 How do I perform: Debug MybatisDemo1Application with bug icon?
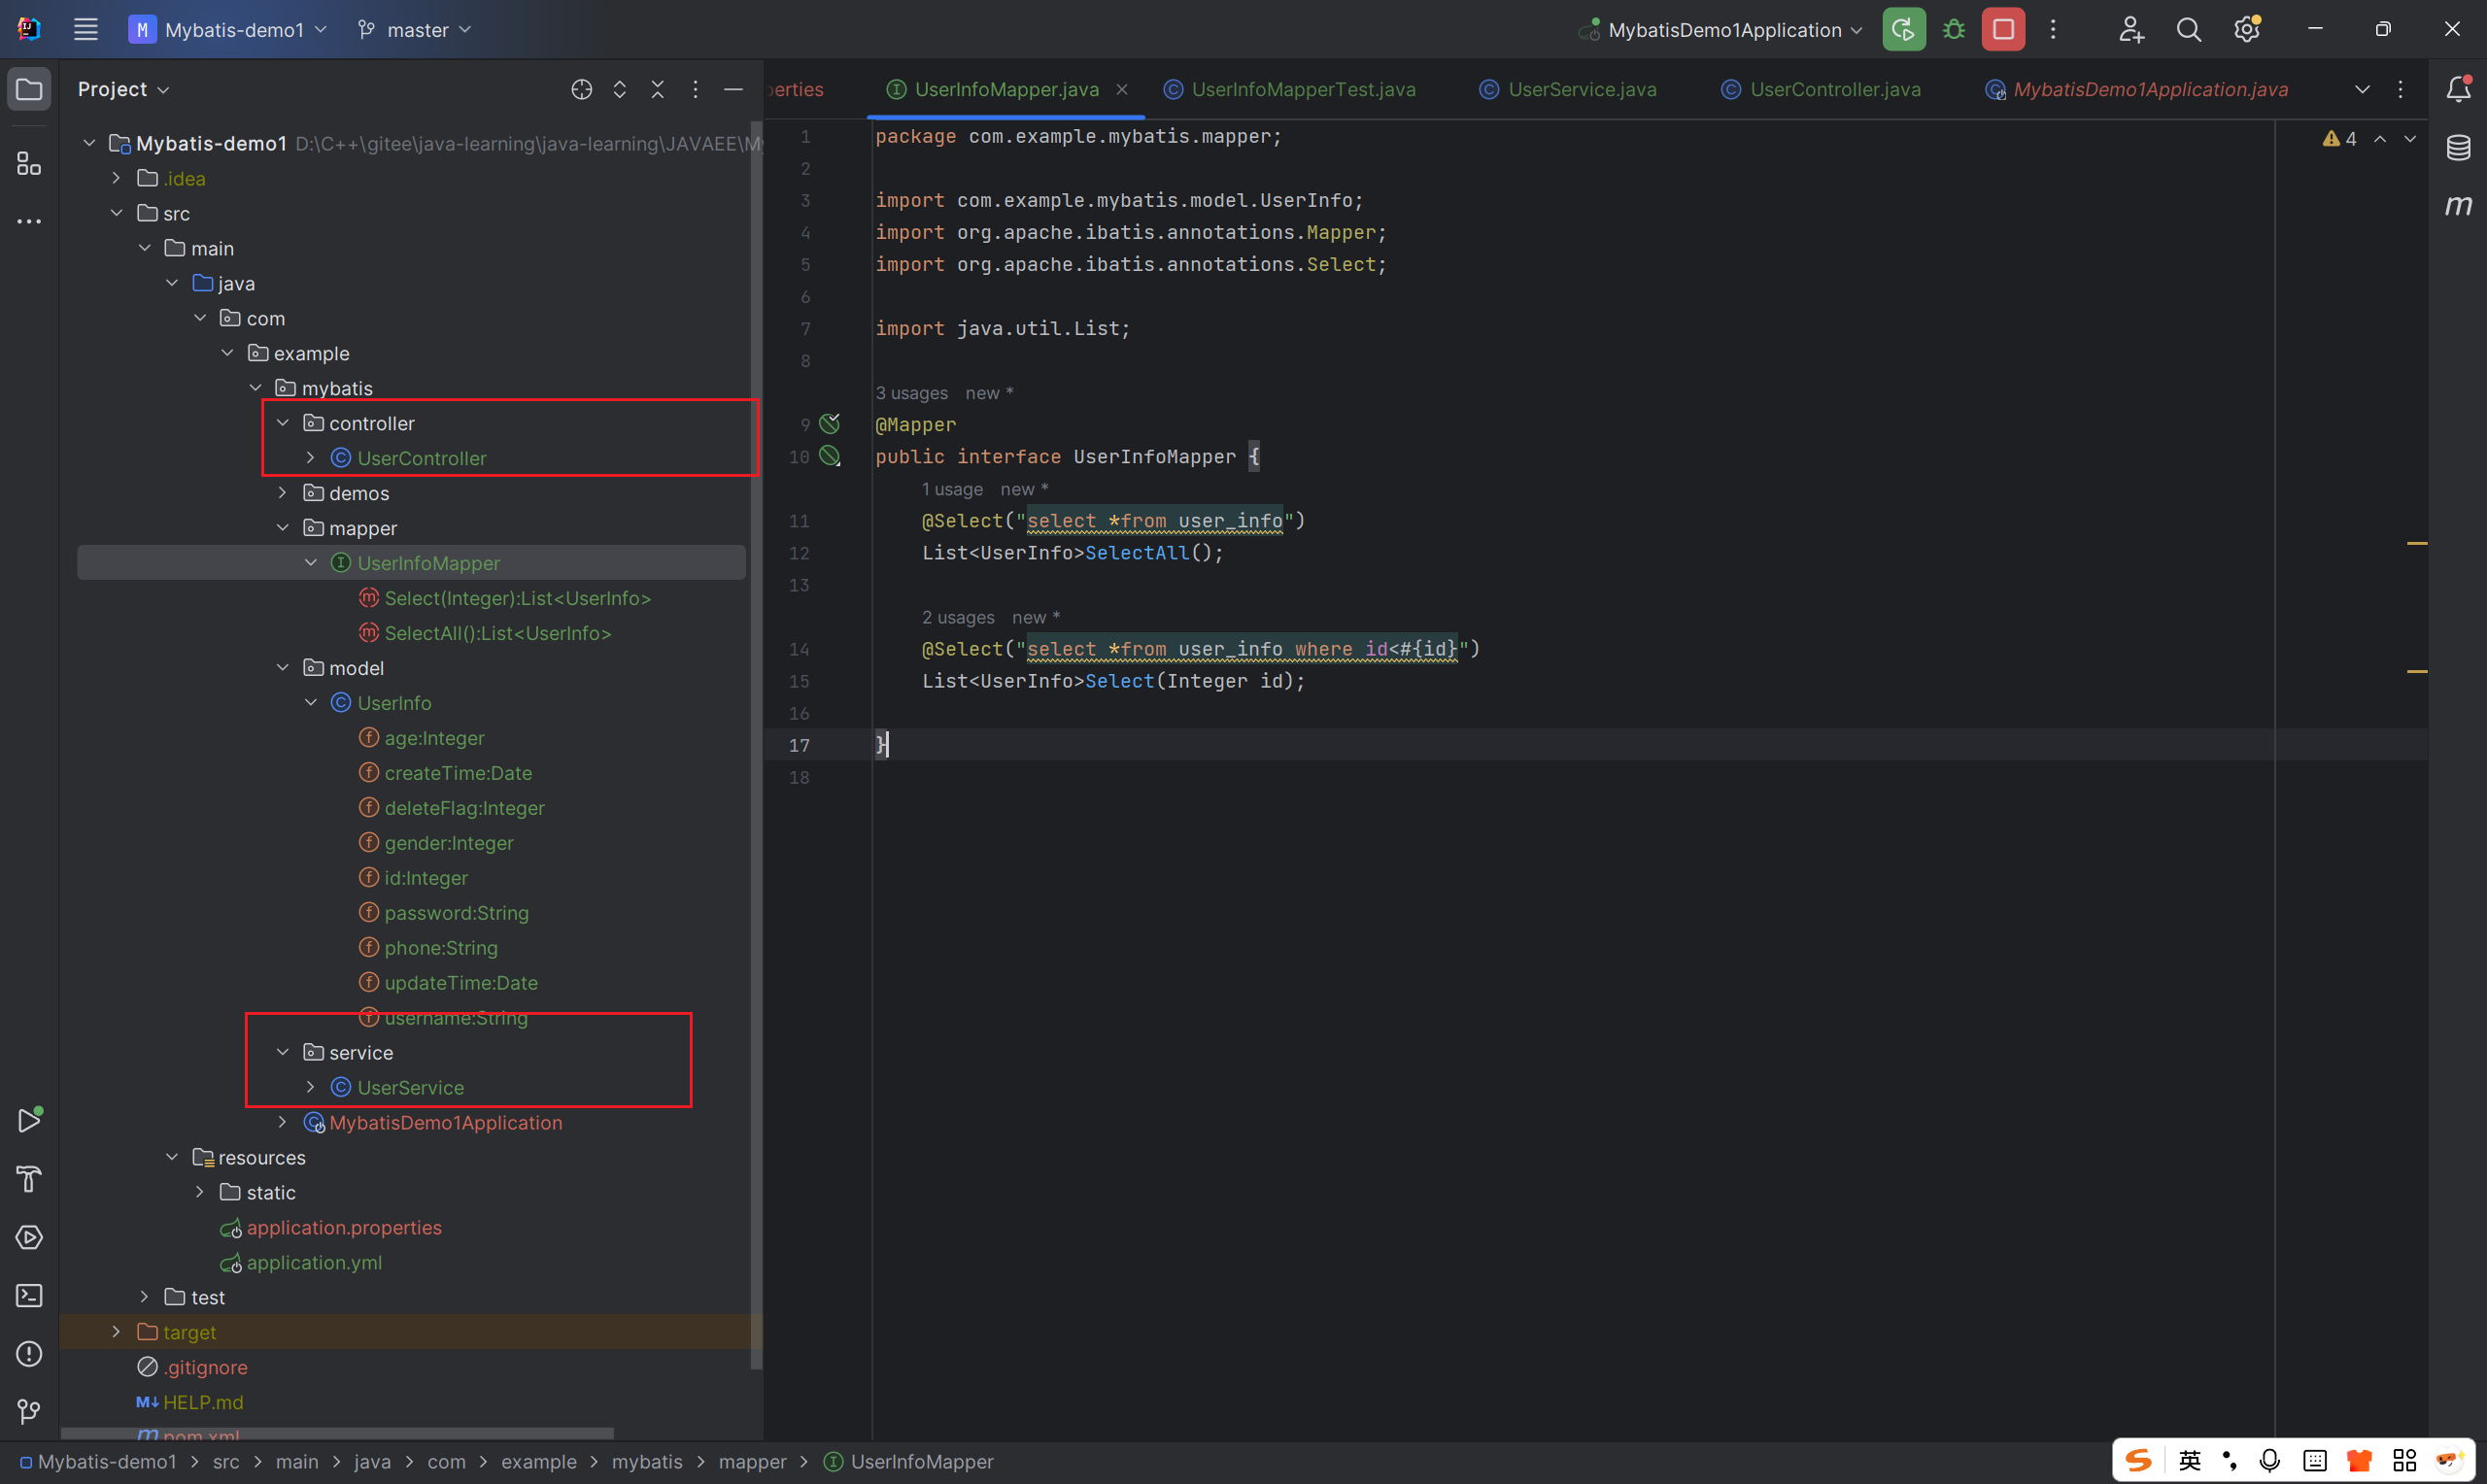(1953, 30)
